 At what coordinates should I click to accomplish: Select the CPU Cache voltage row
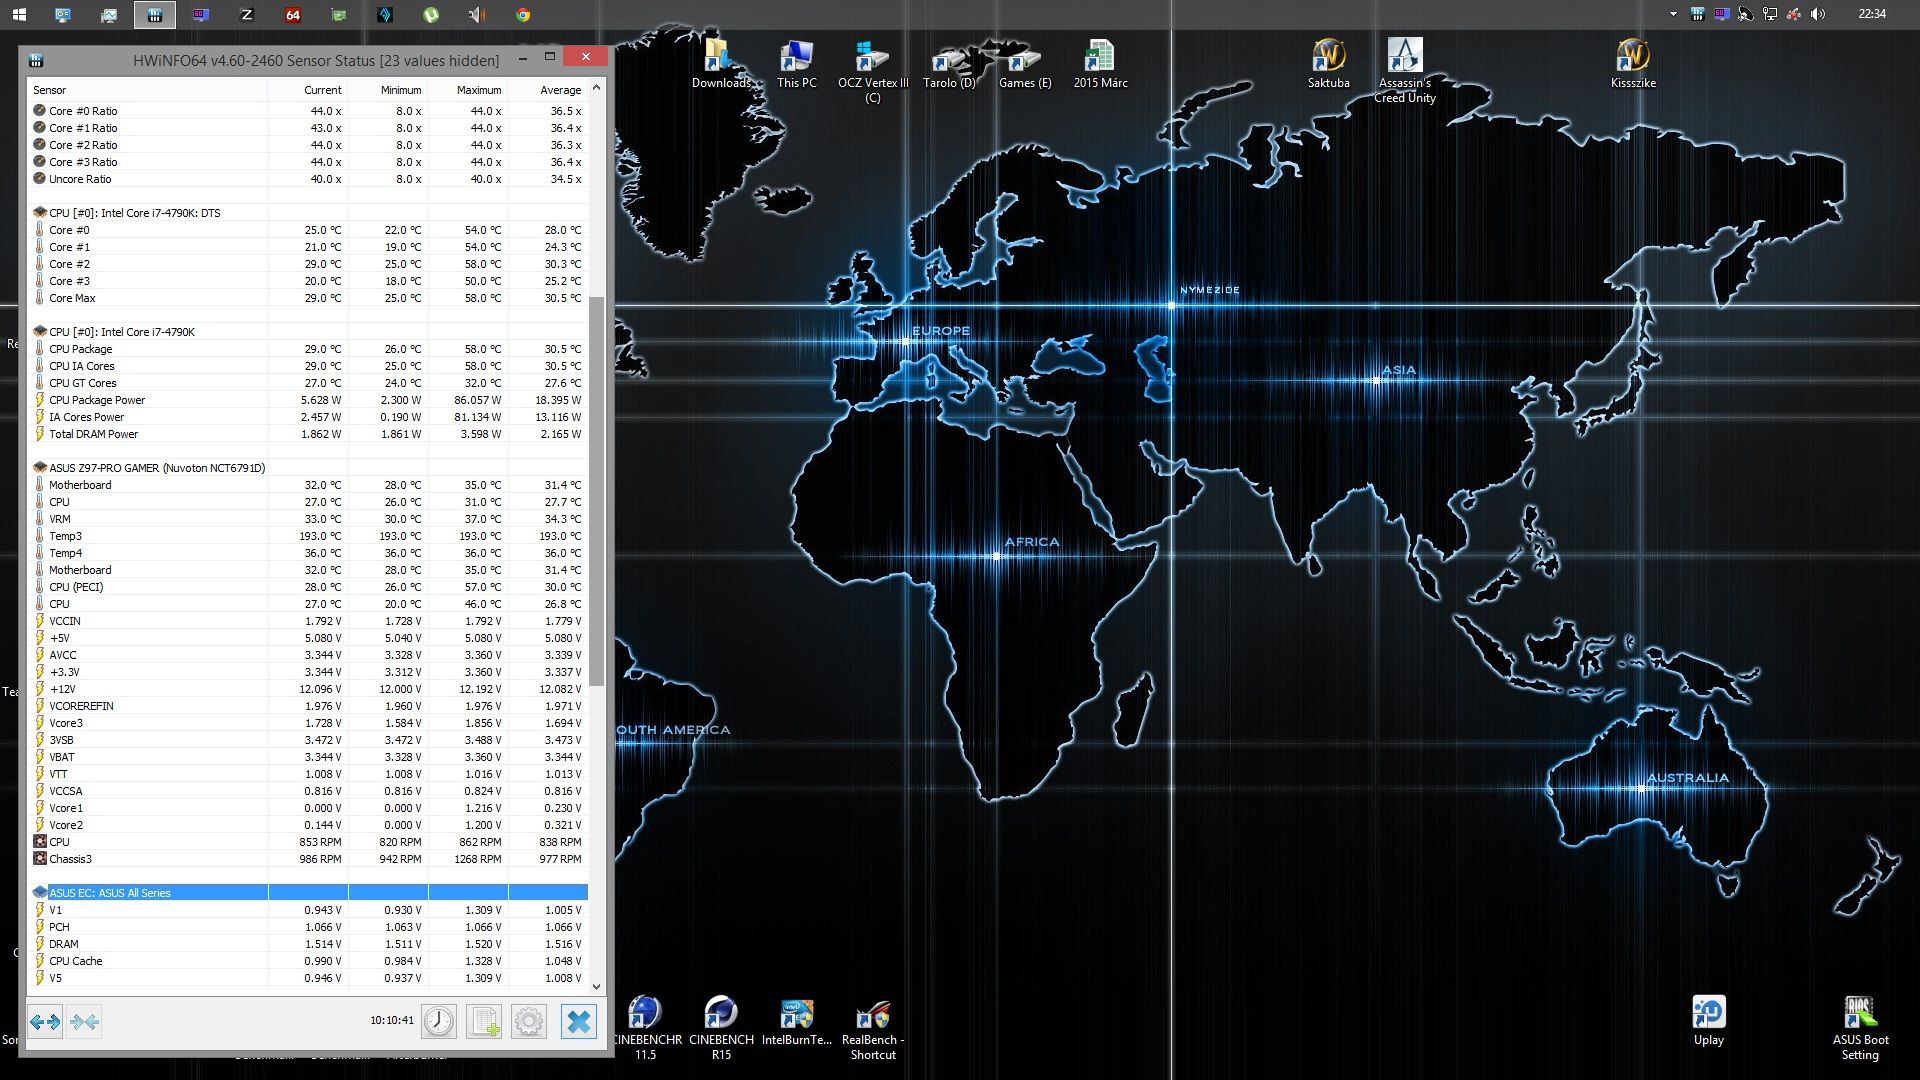(x=308, y=961)
